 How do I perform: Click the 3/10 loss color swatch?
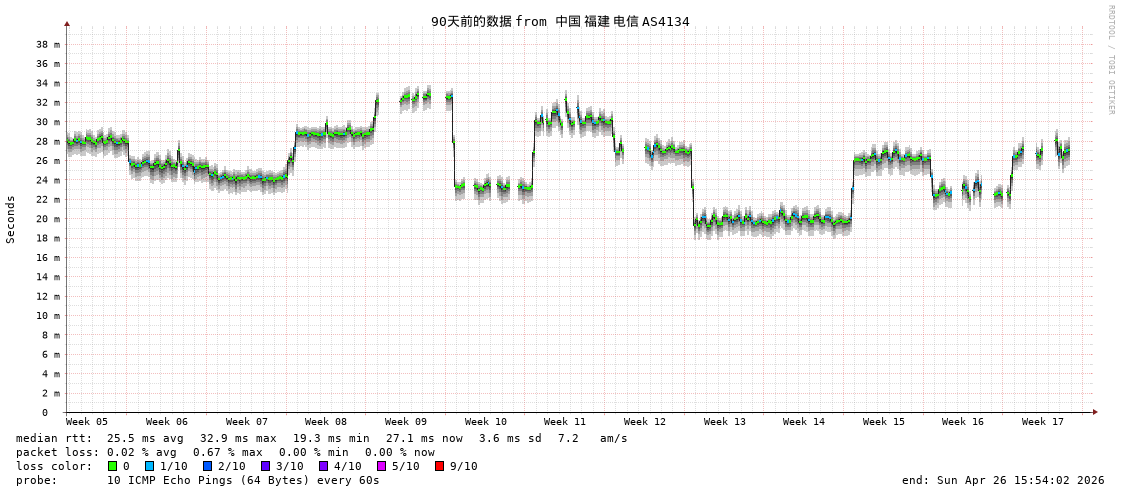[x=266, y=466]
